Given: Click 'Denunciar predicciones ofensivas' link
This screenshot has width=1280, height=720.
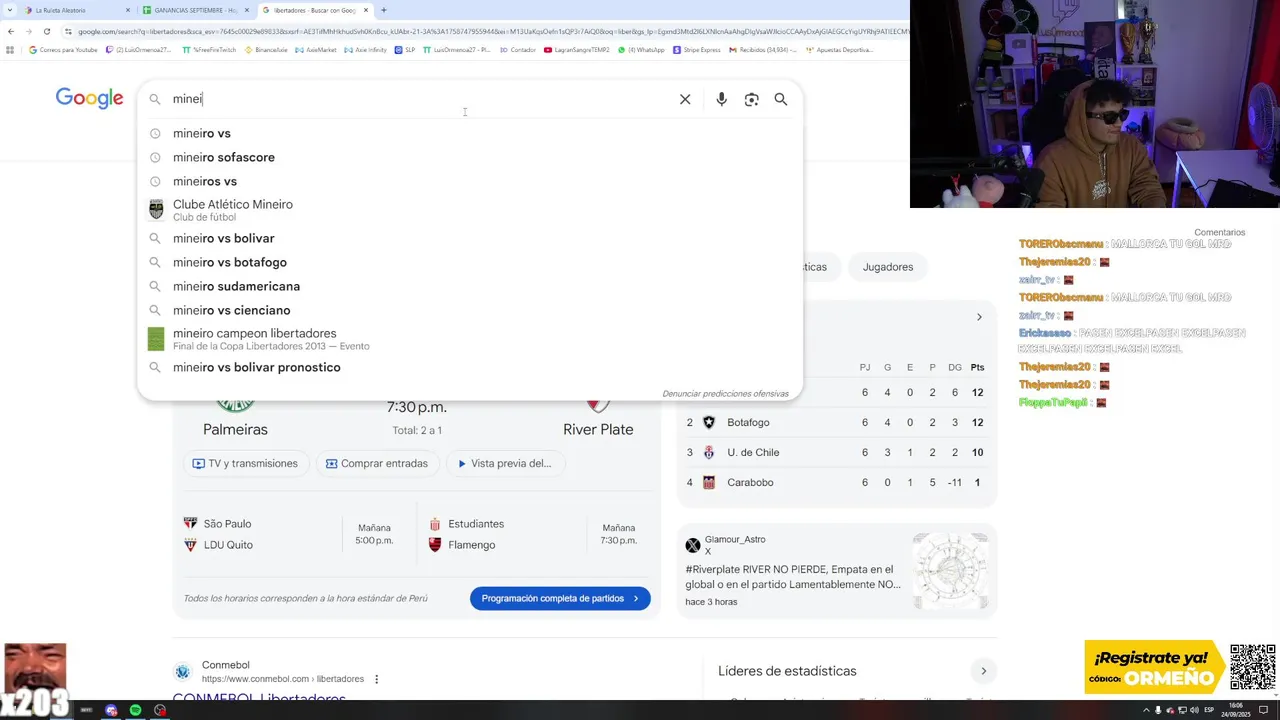Looking at the screenshot, I should (725, 393).
